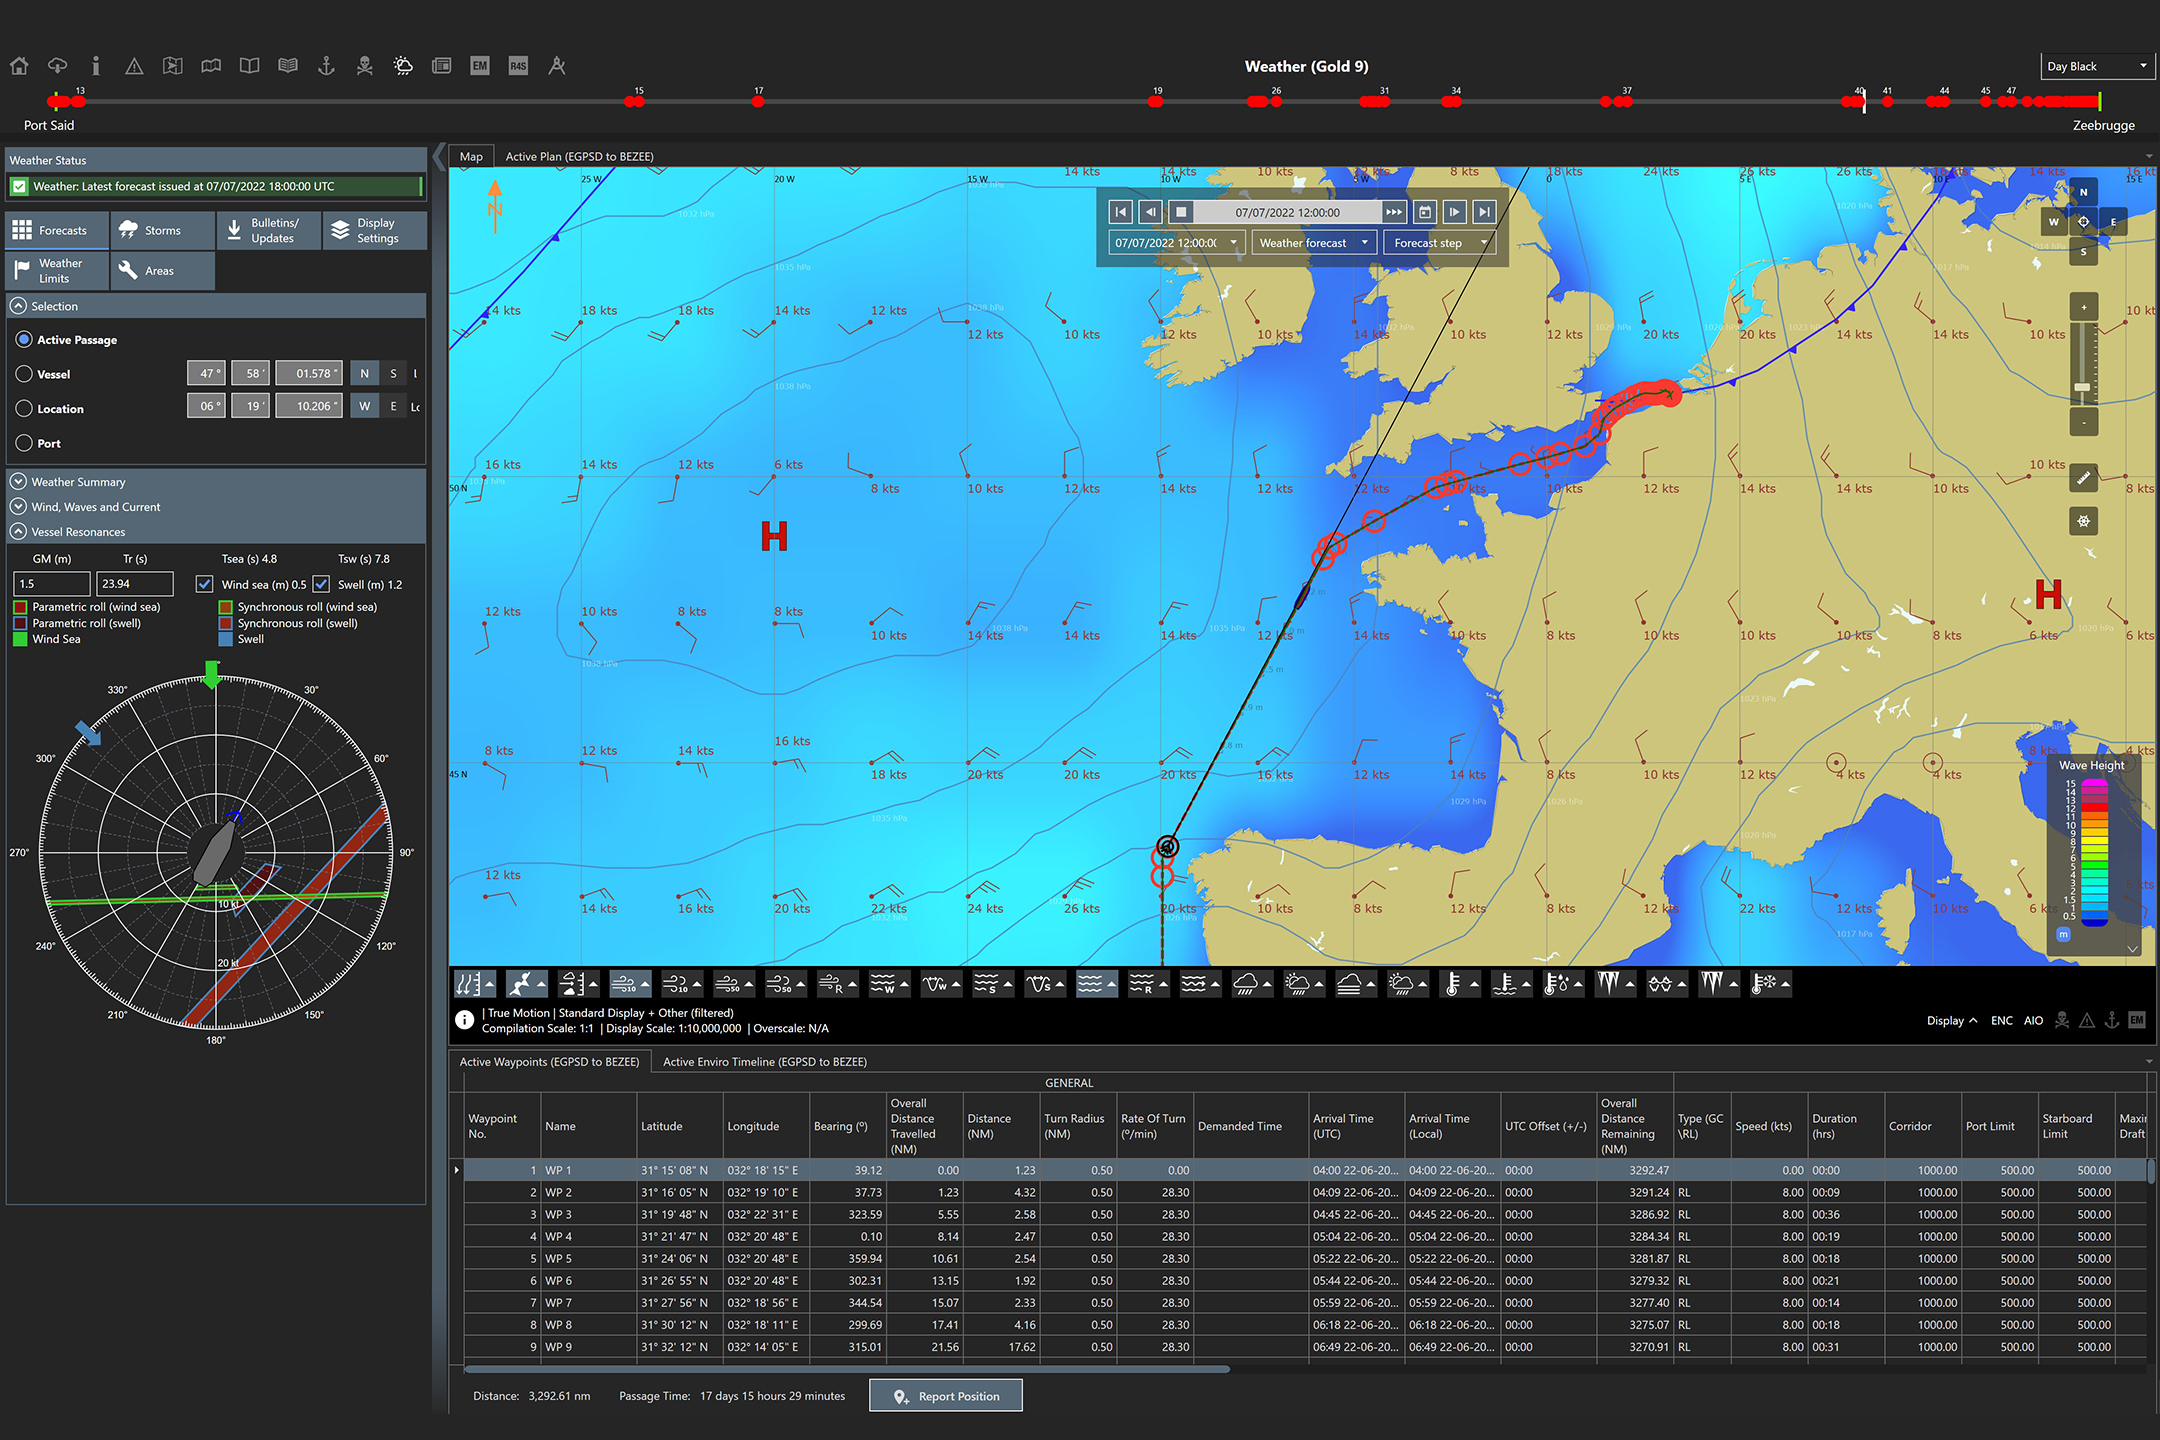Open Display Settings
2160x1440 pixels.
[375, 231]
